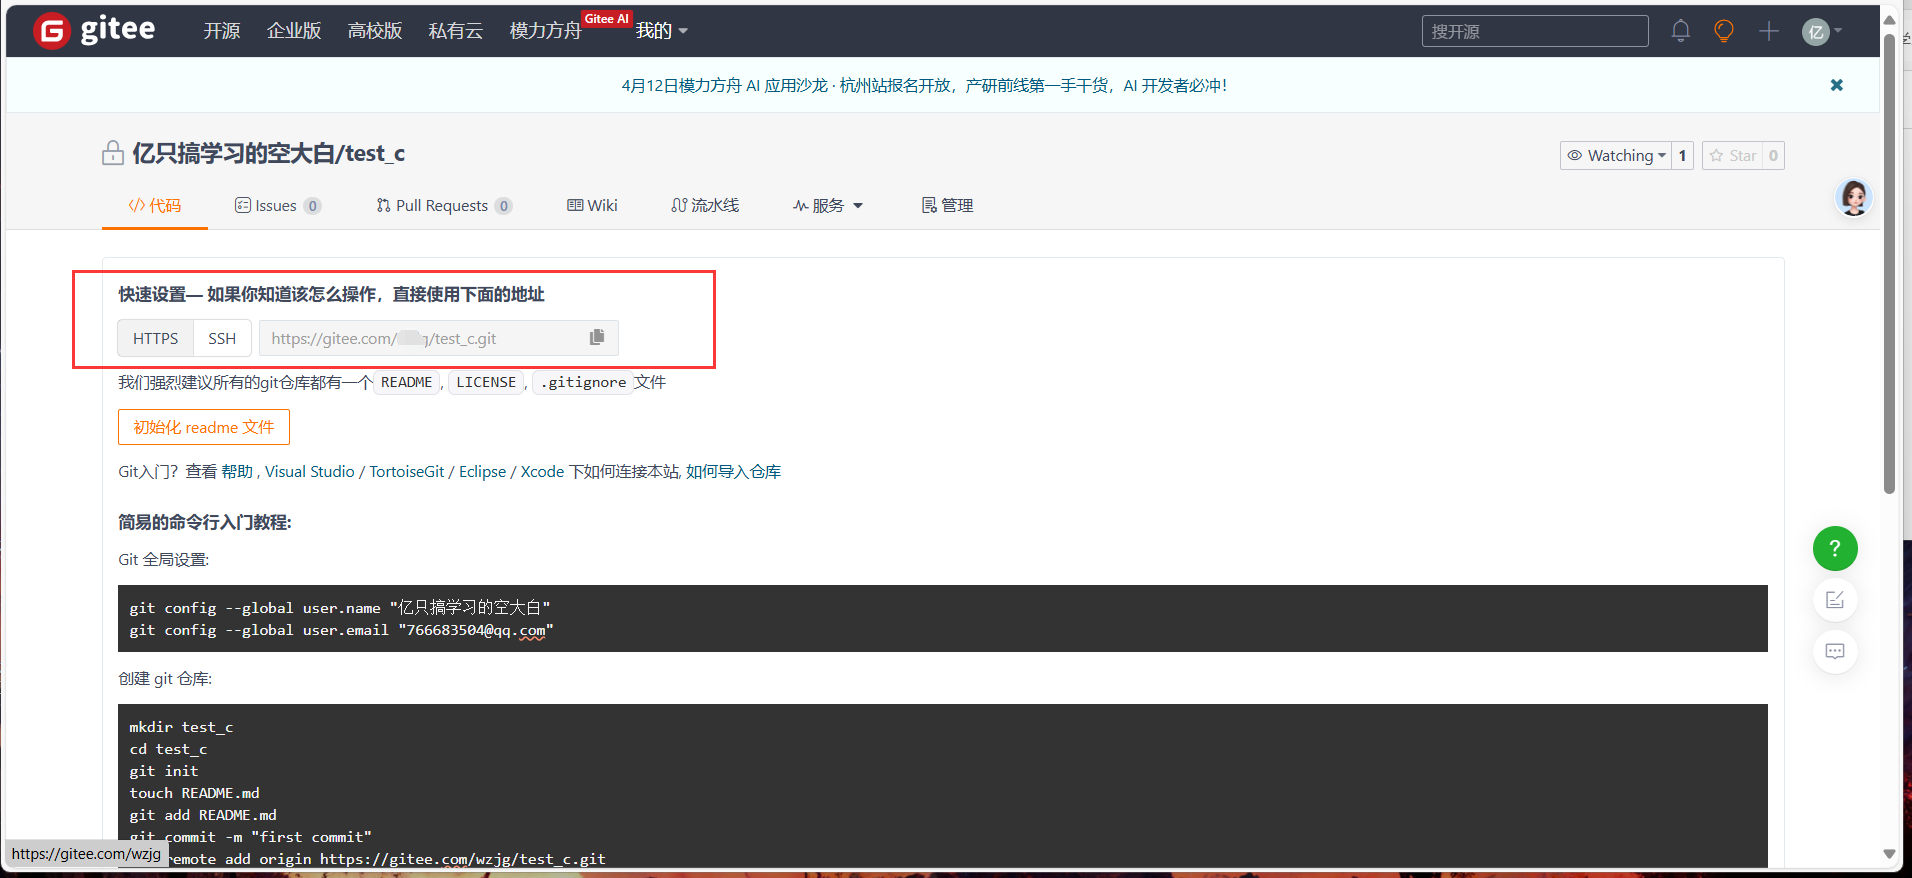Switch to the 代码 tab
Screen dimensions: 1912x878
point(155,205)
